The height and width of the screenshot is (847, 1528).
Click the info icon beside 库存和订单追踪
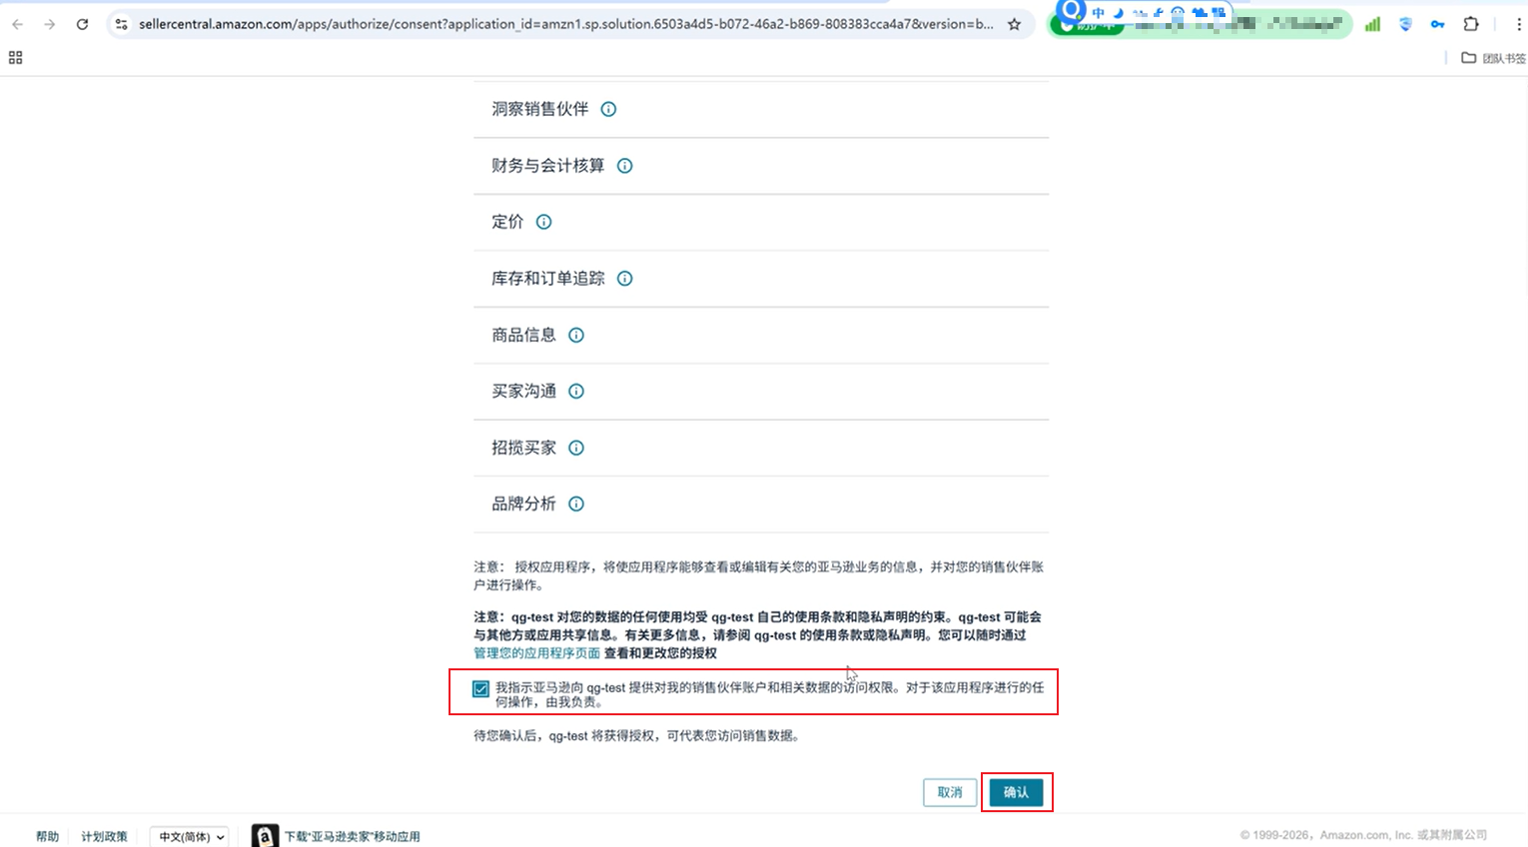pyautogui.click(x=625, y=279)
